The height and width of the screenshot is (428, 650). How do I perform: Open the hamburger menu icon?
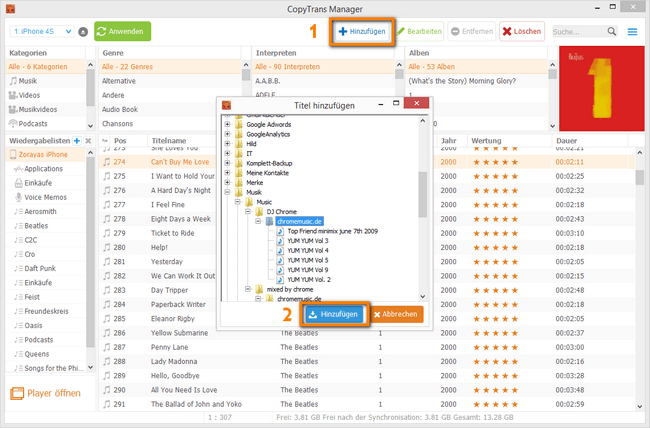point(632,32)
